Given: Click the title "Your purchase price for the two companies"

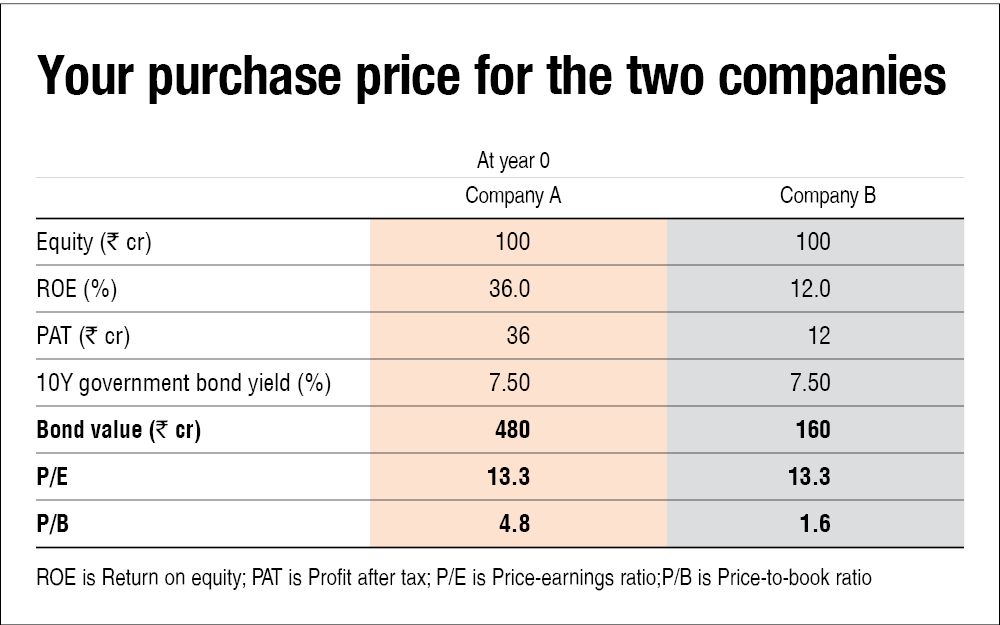Looking at the screenshot, I should click(491, 78).
